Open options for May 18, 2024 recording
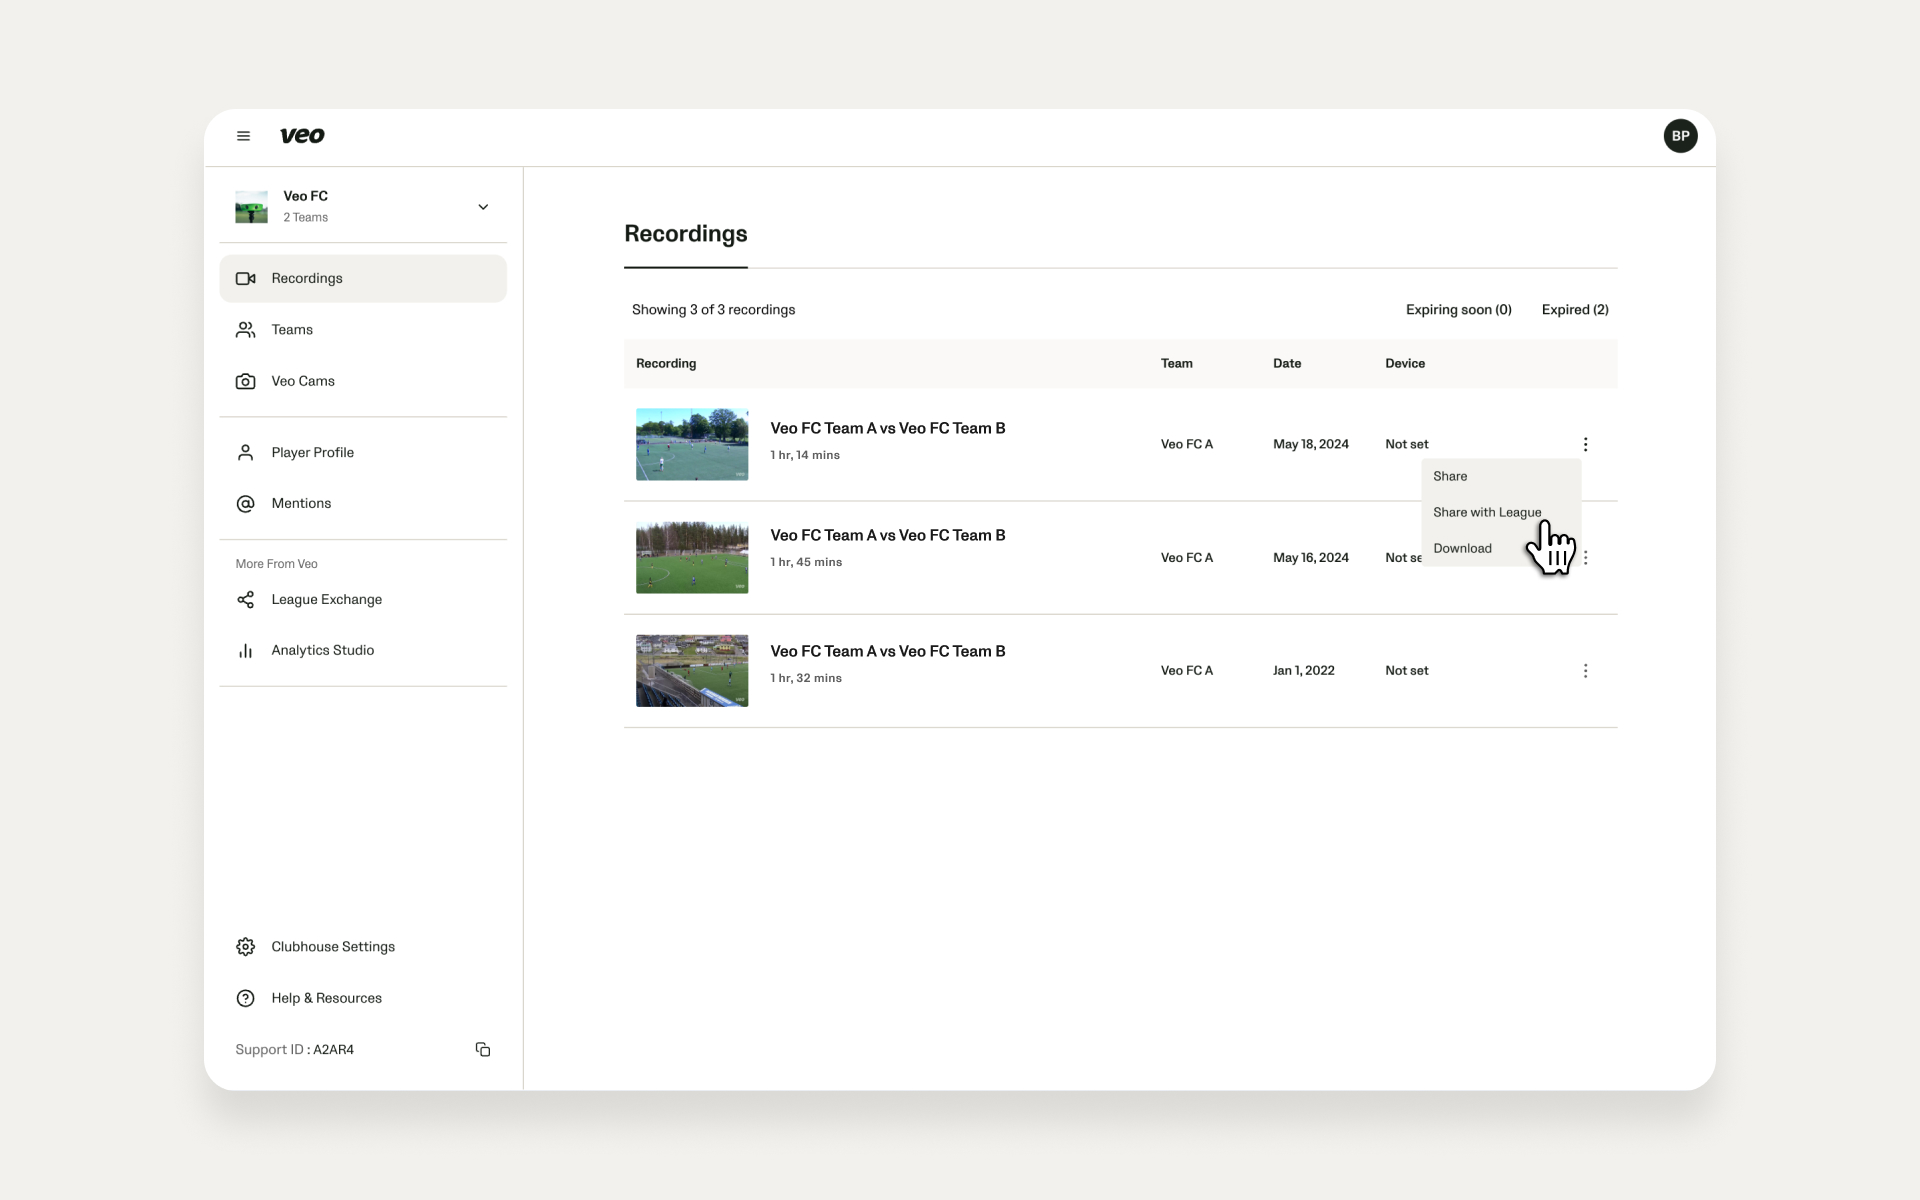The height and width of the screenshot is (1200, 1920). coord(1585,444)
